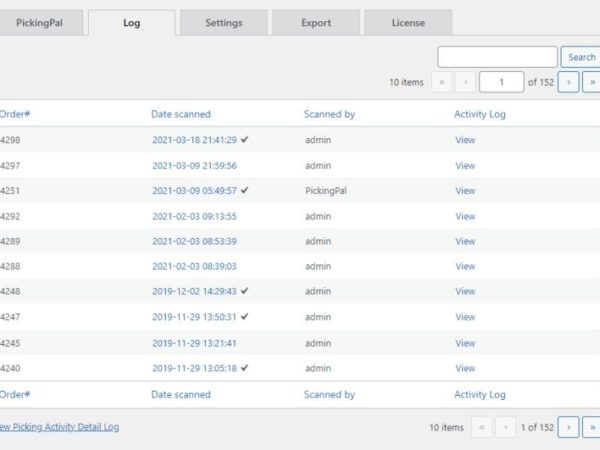Viewport: 600px width, 450px height.
Task: Click first page arrow in bottom pagination
Action: pyautogui.click(x=482, y=428)
